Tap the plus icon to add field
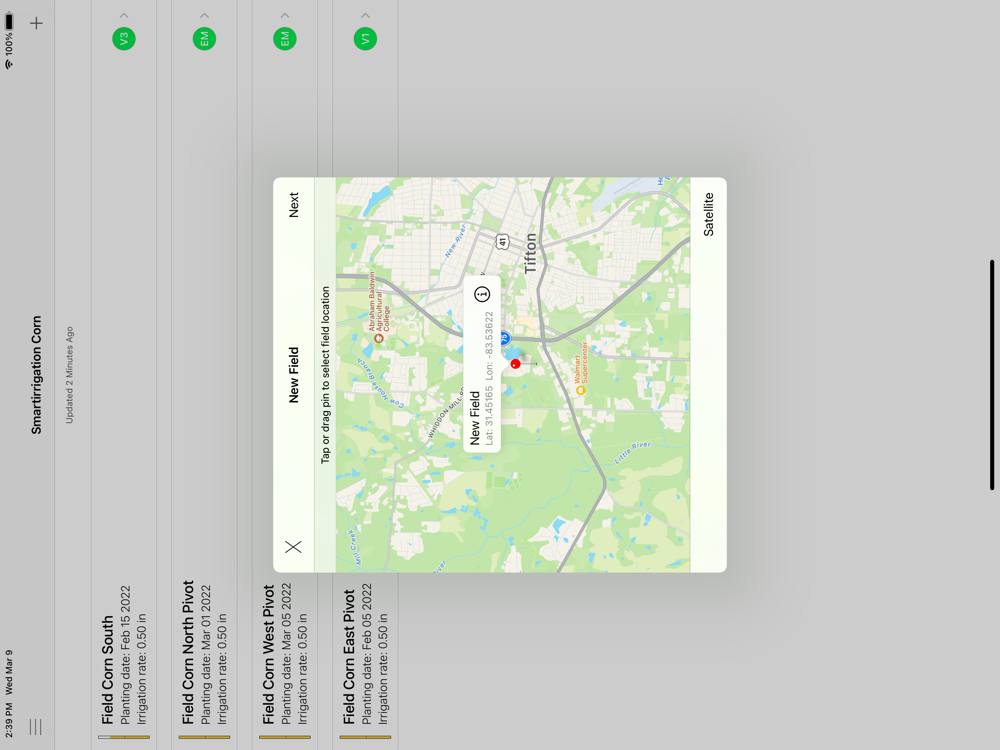The height and width of the screenshot is (750, 1000). coord(36,24)
